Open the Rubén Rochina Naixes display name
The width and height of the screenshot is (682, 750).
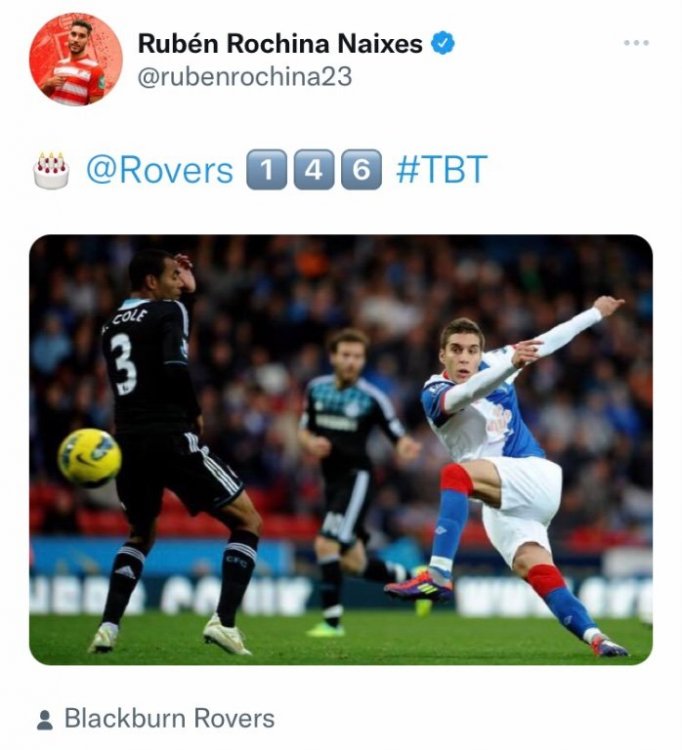pos(280,44)
